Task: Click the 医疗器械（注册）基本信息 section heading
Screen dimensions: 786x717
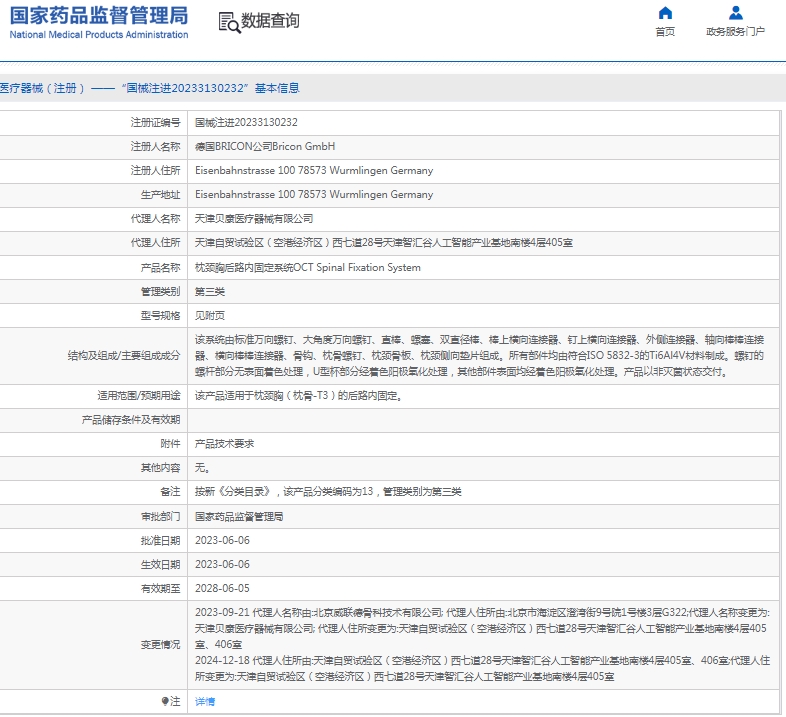Action: coord(149,88)
